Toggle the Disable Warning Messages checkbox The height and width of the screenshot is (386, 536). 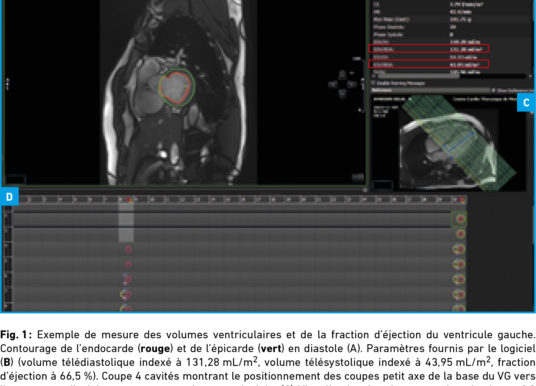pyautogui.click(x=374, y=83)
